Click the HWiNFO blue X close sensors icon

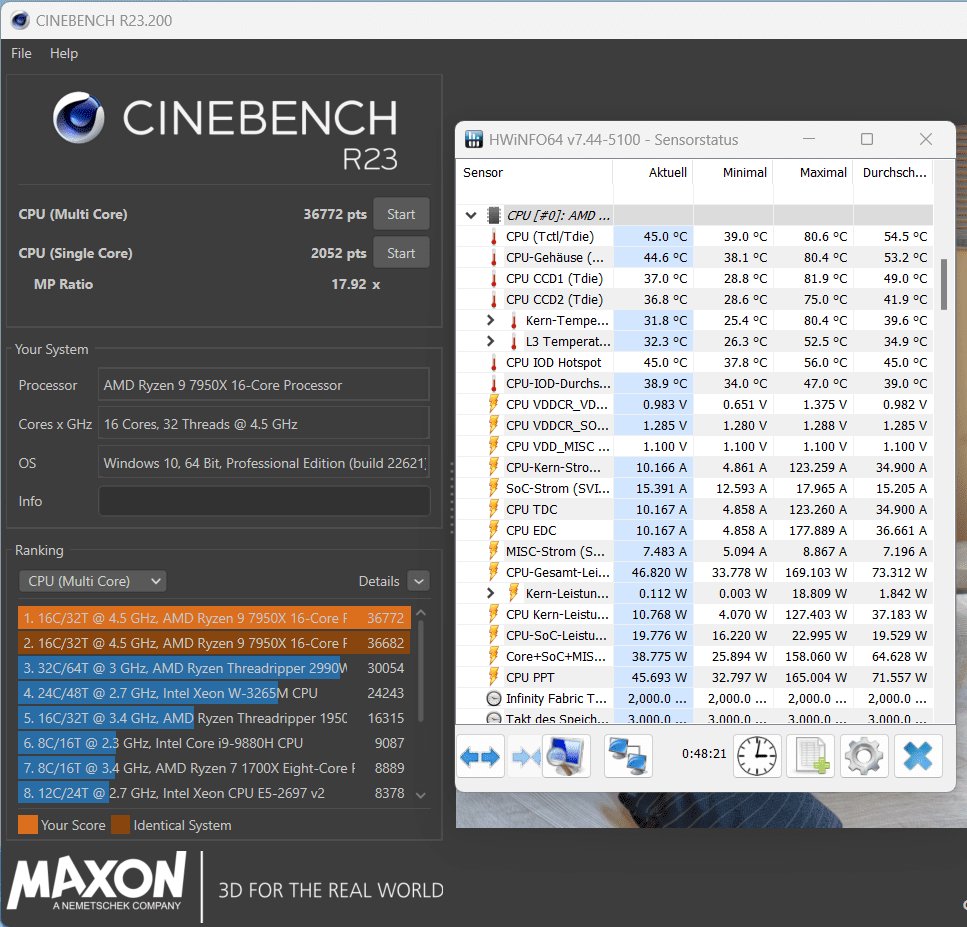(918, 756)
